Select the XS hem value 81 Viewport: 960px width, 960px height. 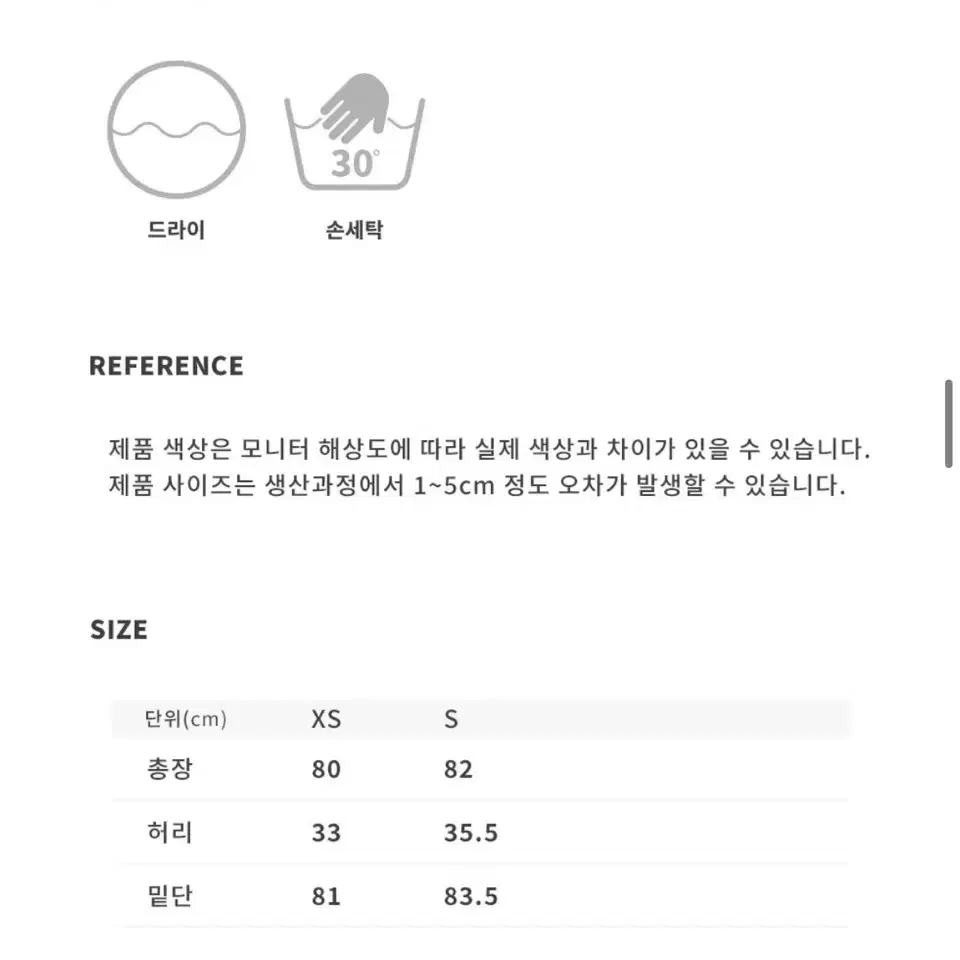[326, 897]
